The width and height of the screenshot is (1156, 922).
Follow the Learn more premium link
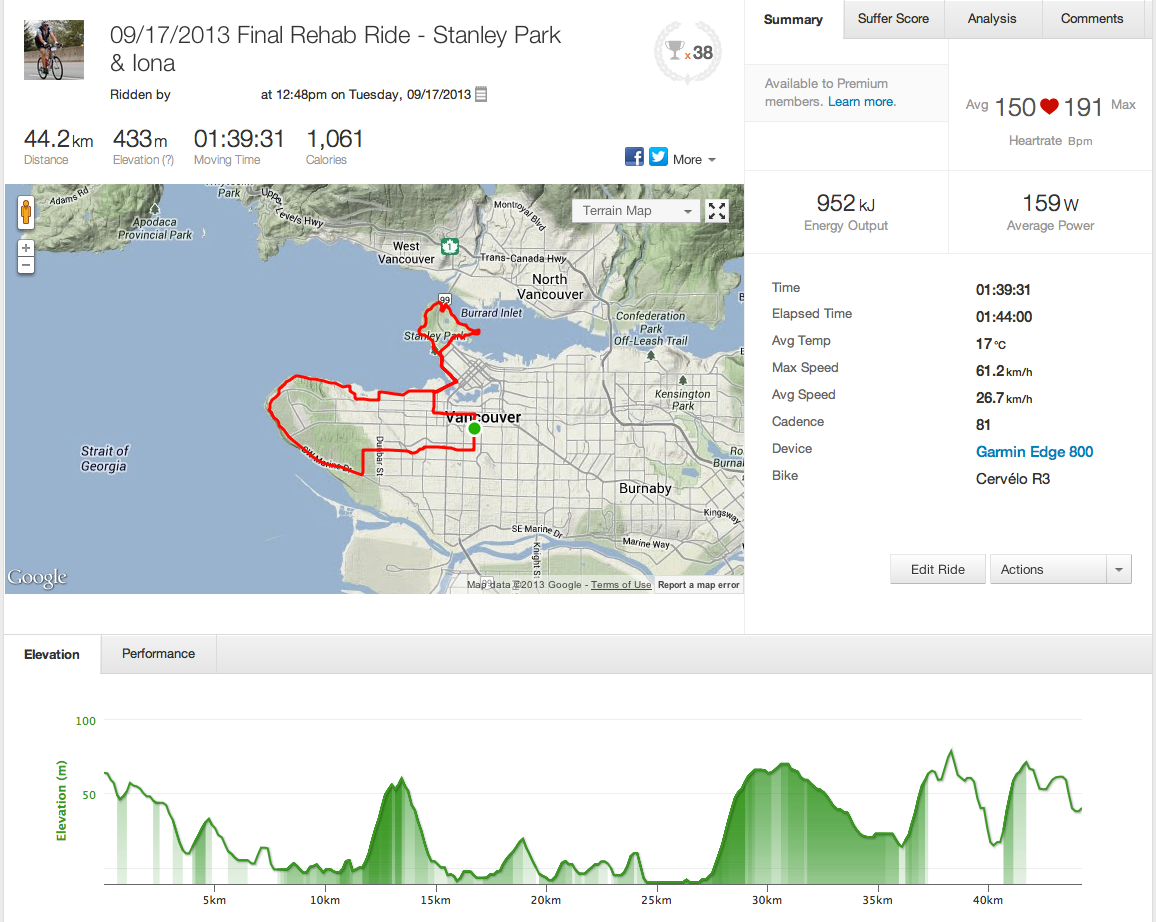point(861,102)
